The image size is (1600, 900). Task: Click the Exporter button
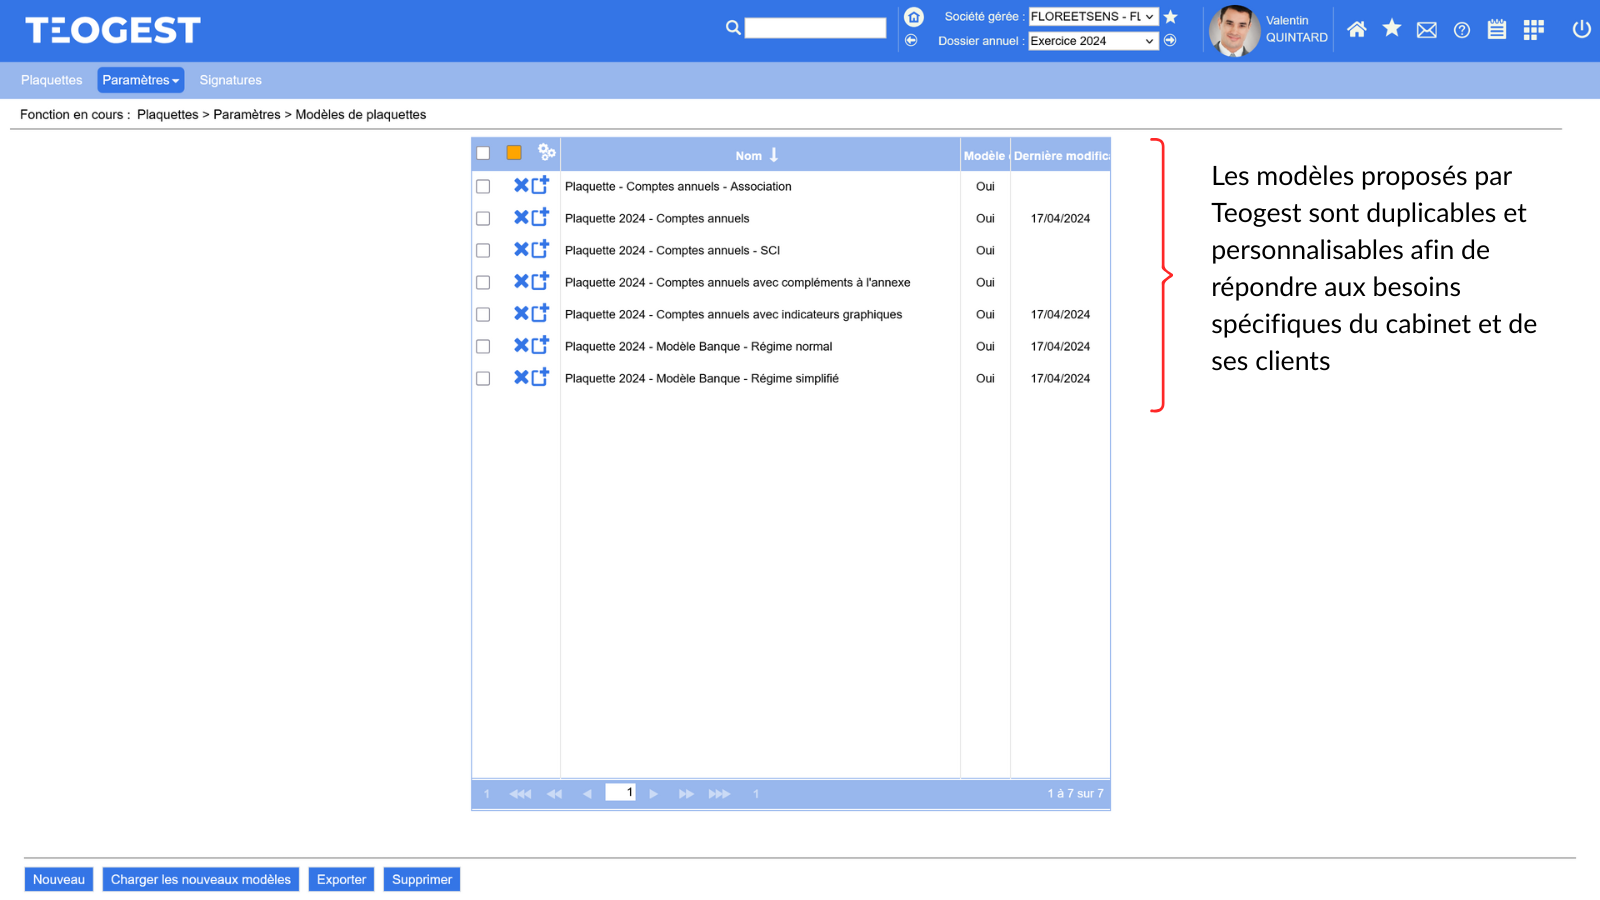341,880
